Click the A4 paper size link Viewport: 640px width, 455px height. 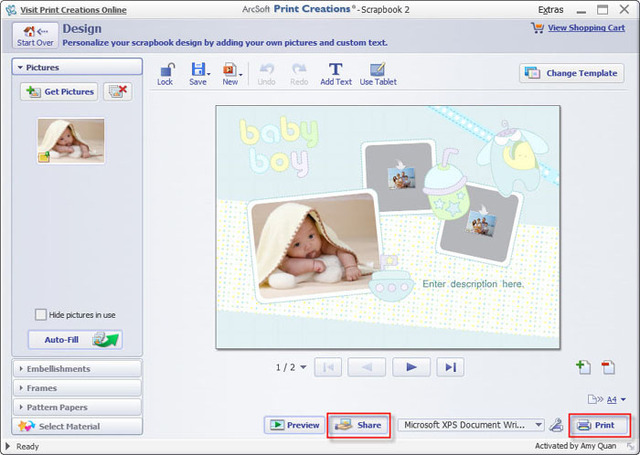(611, 400)
